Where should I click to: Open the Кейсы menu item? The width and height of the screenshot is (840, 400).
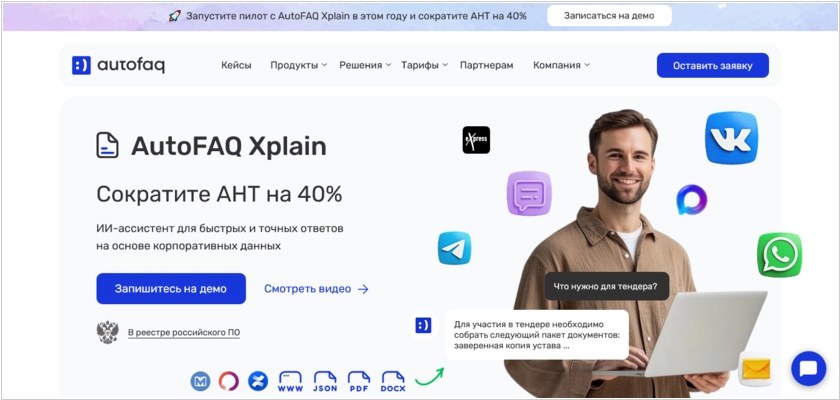click(236, 65)
